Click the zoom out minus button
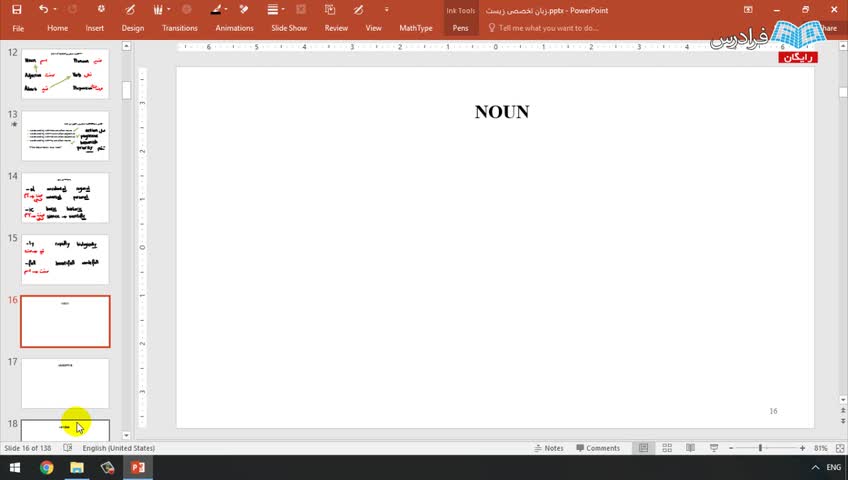 (731, 448)
